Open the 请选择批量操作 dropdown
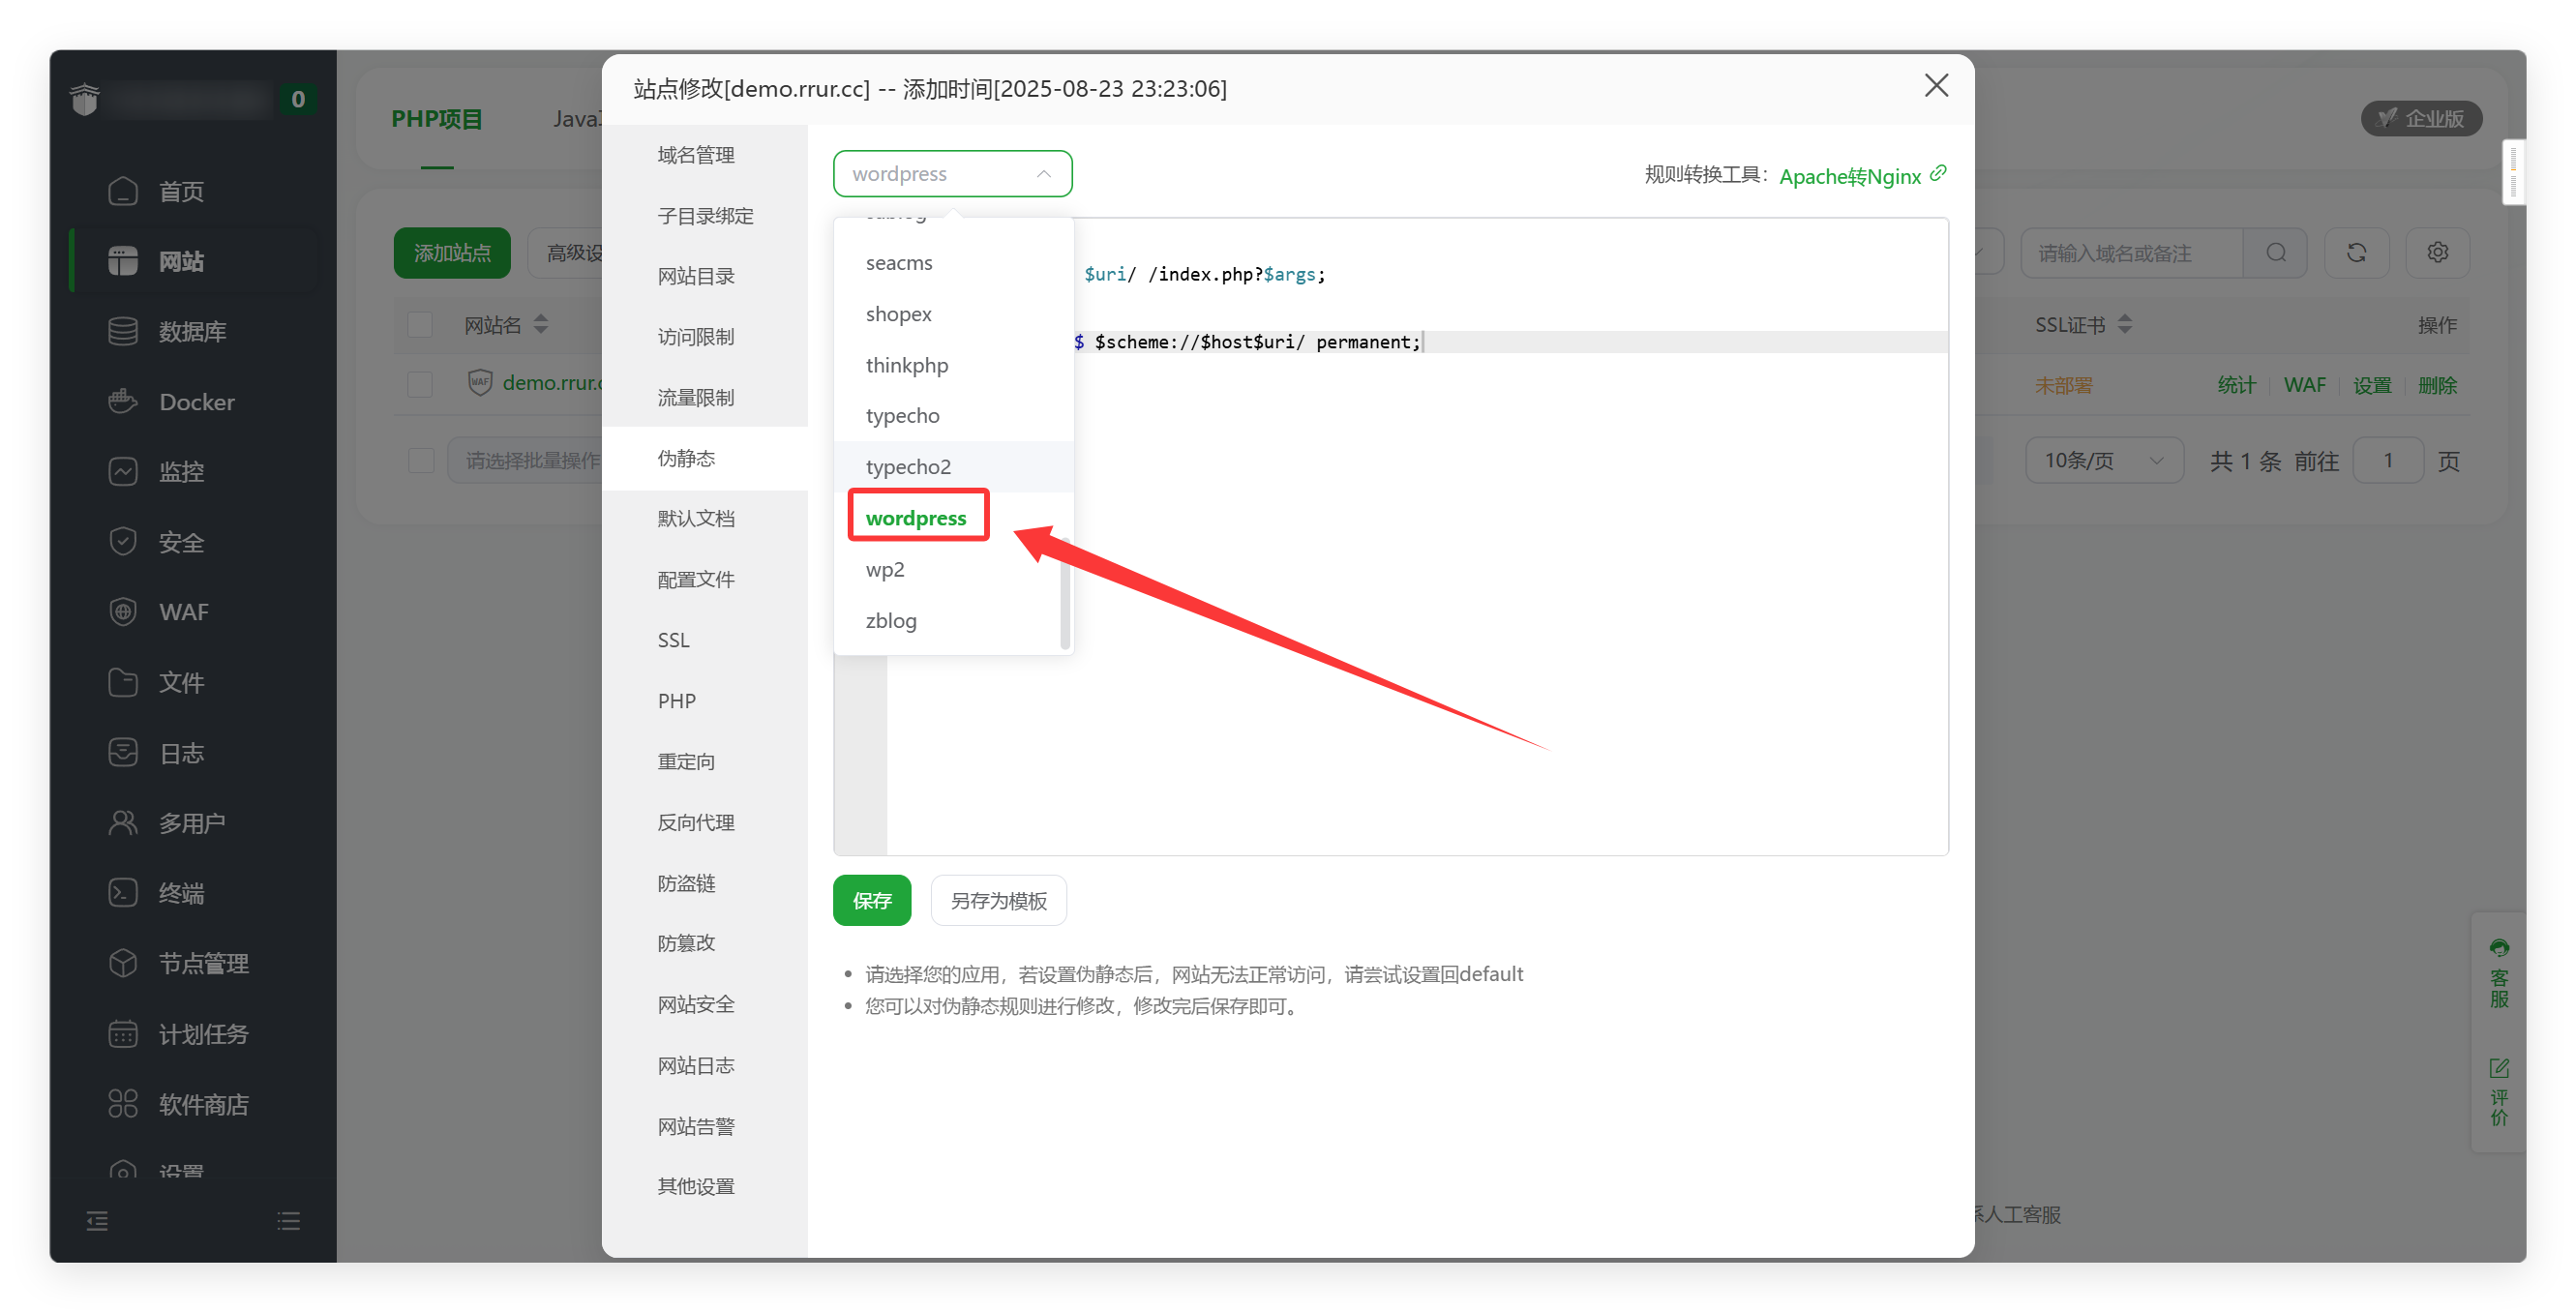The width and height of the screenshot is (2576, 1312). click(x=525, y=461)
